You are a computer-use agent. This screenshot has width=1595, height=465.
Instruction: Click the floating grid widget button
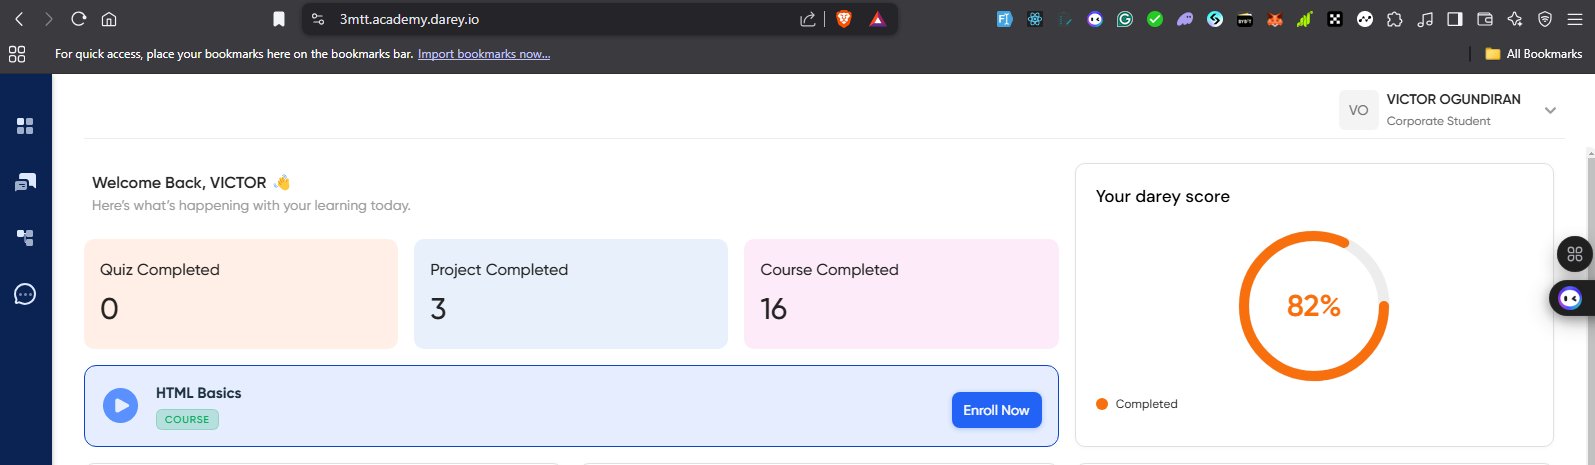point(1575,254)
